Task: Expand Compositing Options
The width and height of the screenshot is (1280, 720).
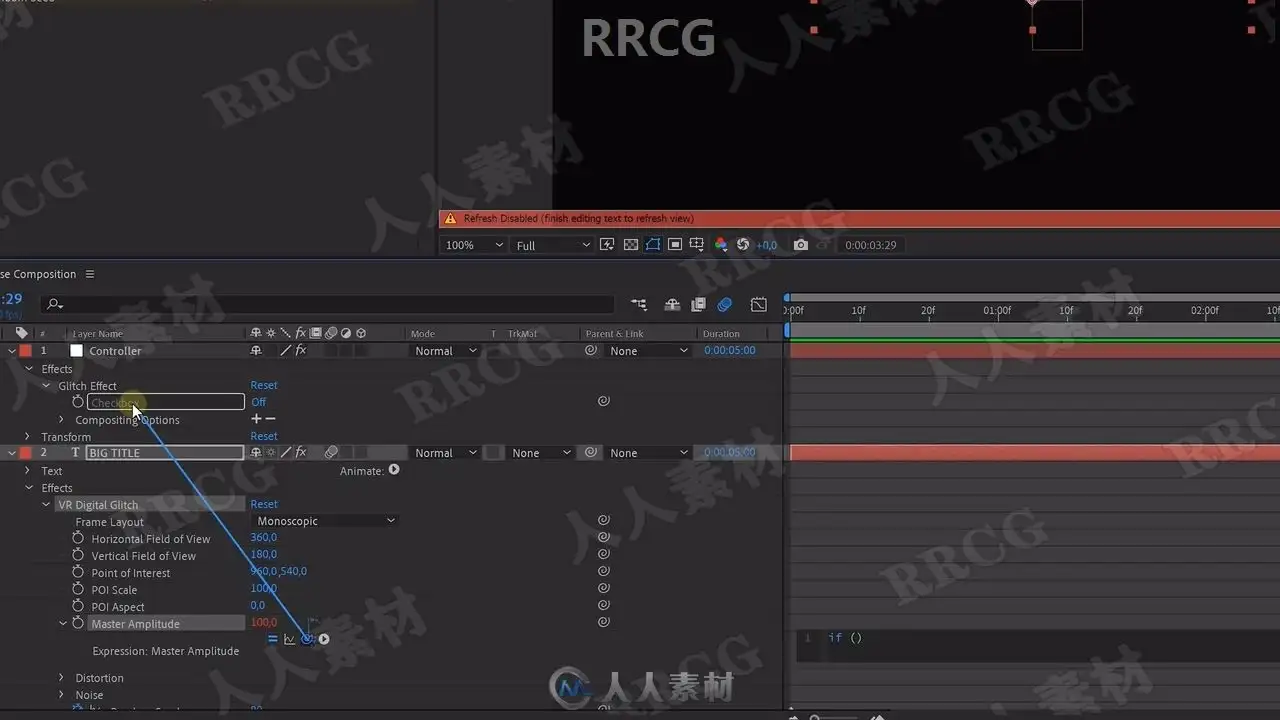Action: point(62,420)
